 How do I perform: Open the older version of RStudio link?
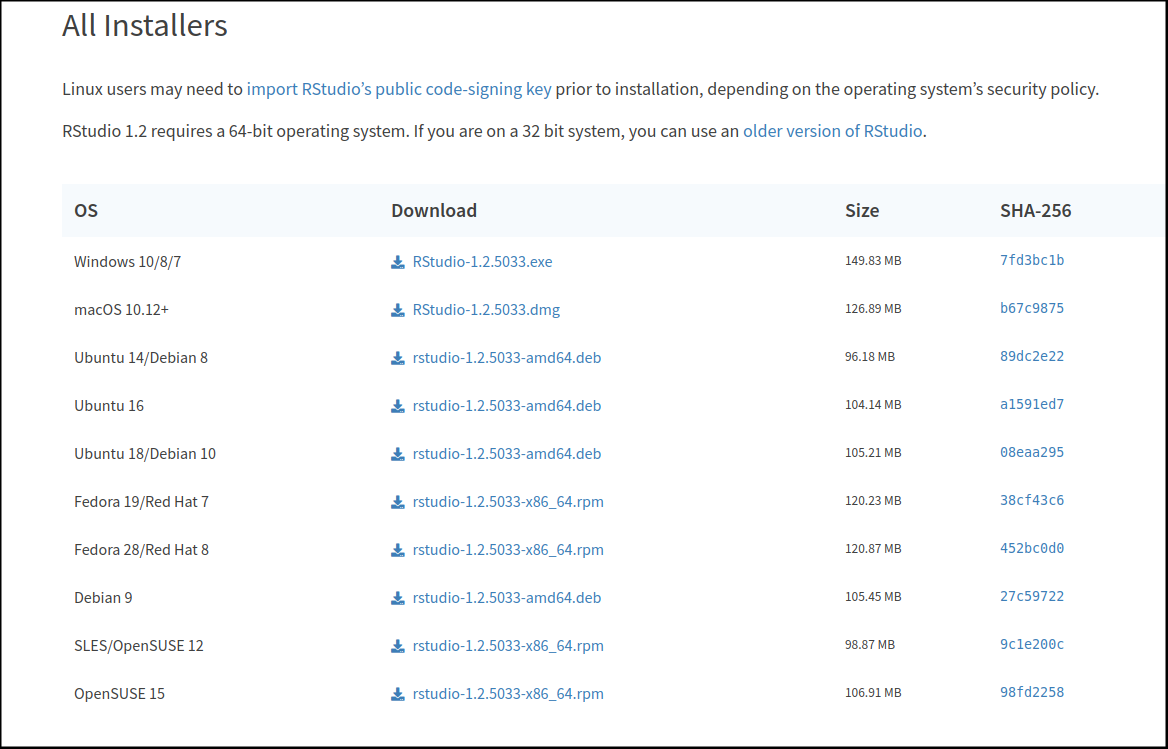coord(832,131)
